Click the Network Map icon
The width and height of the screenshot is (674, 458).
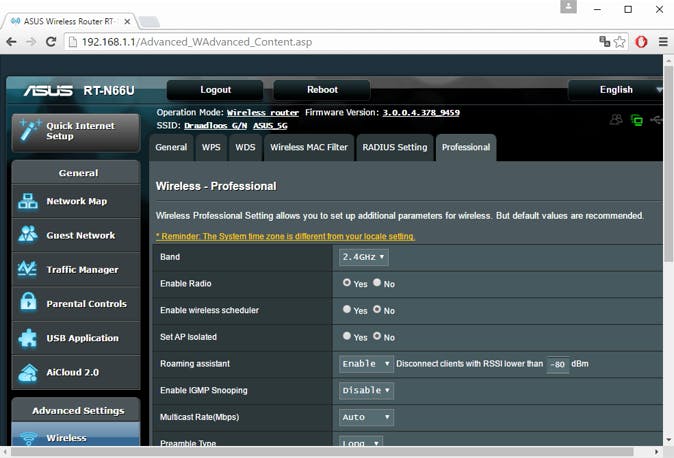[x=28, y=201]
